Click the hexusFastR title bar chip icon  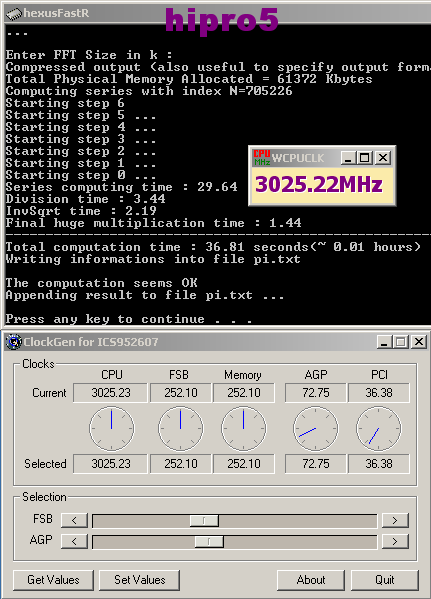click(13, 13)
